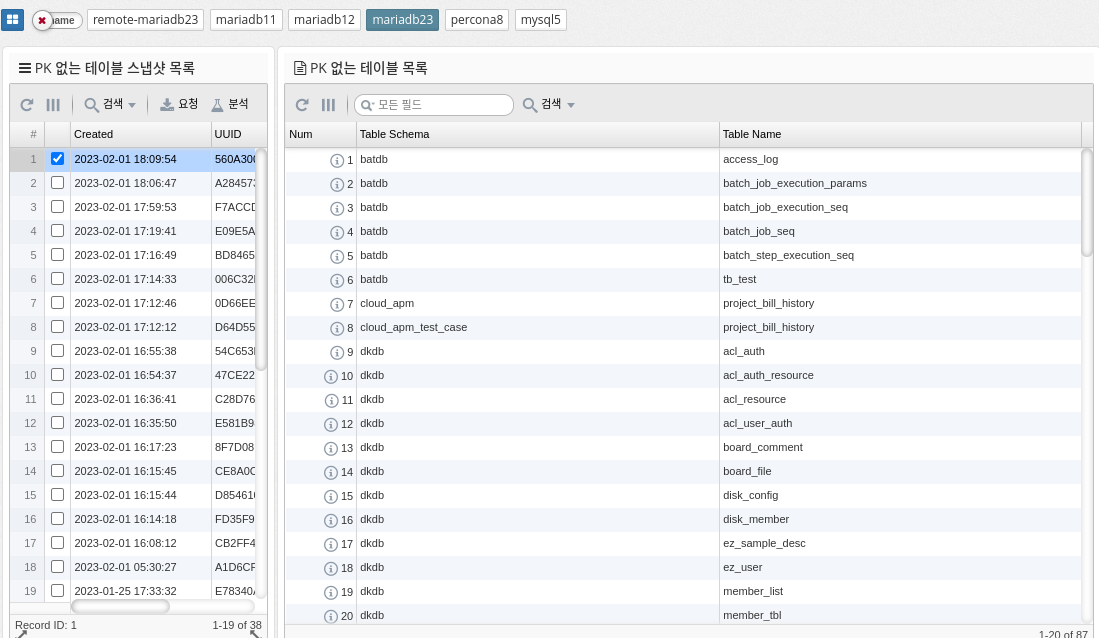
Task: Reload the snapshot list with refresh icon
Action: pos(27,105)
